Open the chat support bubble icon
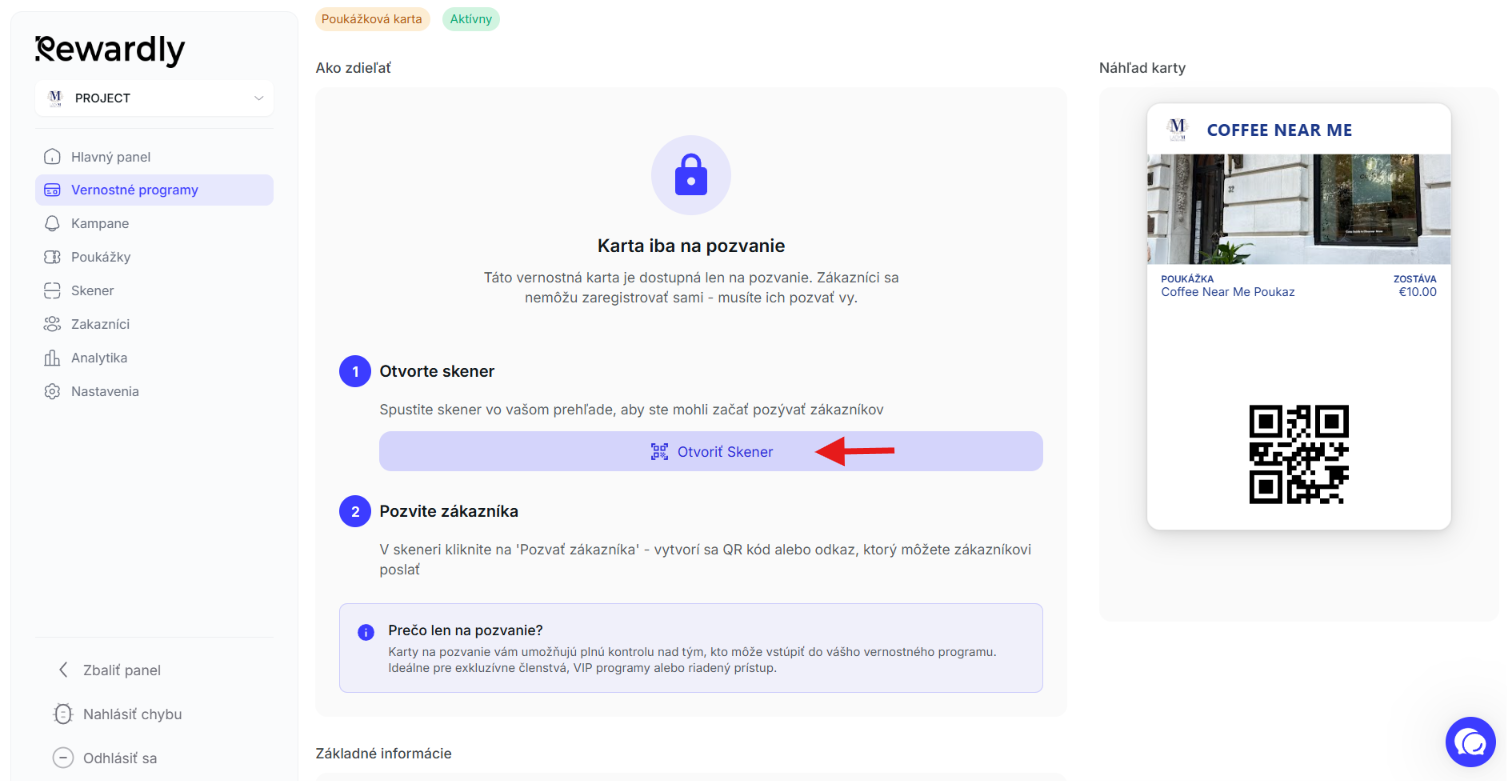This screenshot has width=1507, height=781. tap(1471, 742)
